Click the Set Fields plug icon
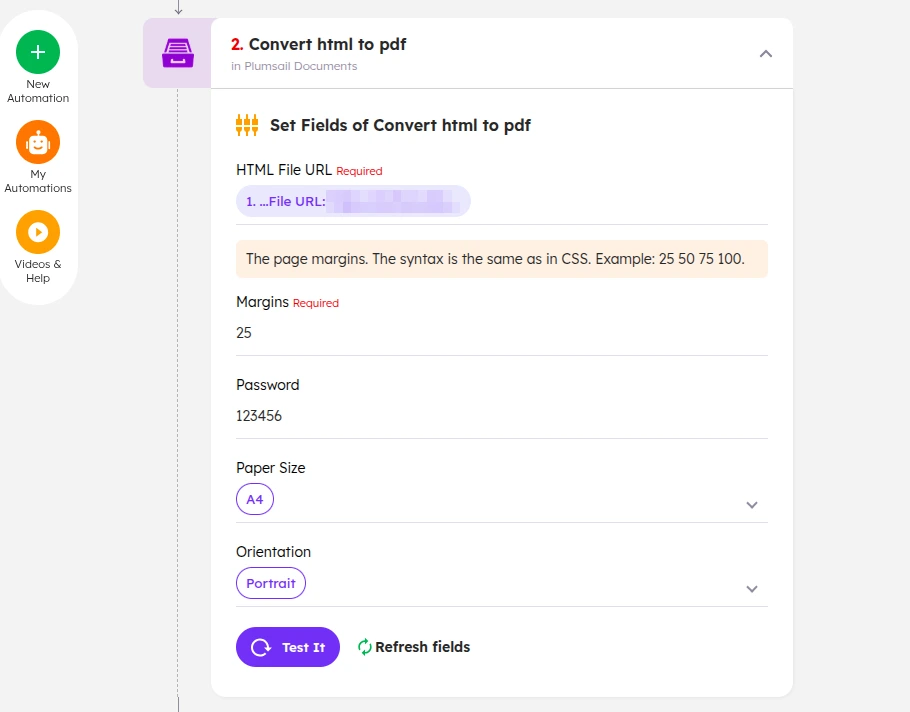Screen dimensions: 910x712 (247, 125)
